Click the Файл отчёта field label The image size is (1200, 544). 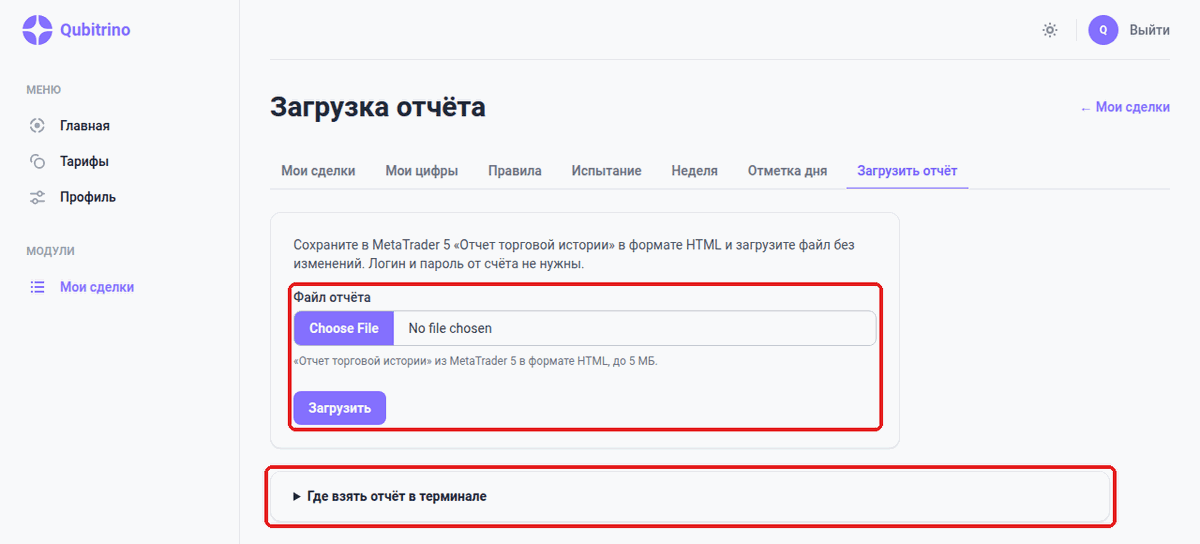[332, 297]
